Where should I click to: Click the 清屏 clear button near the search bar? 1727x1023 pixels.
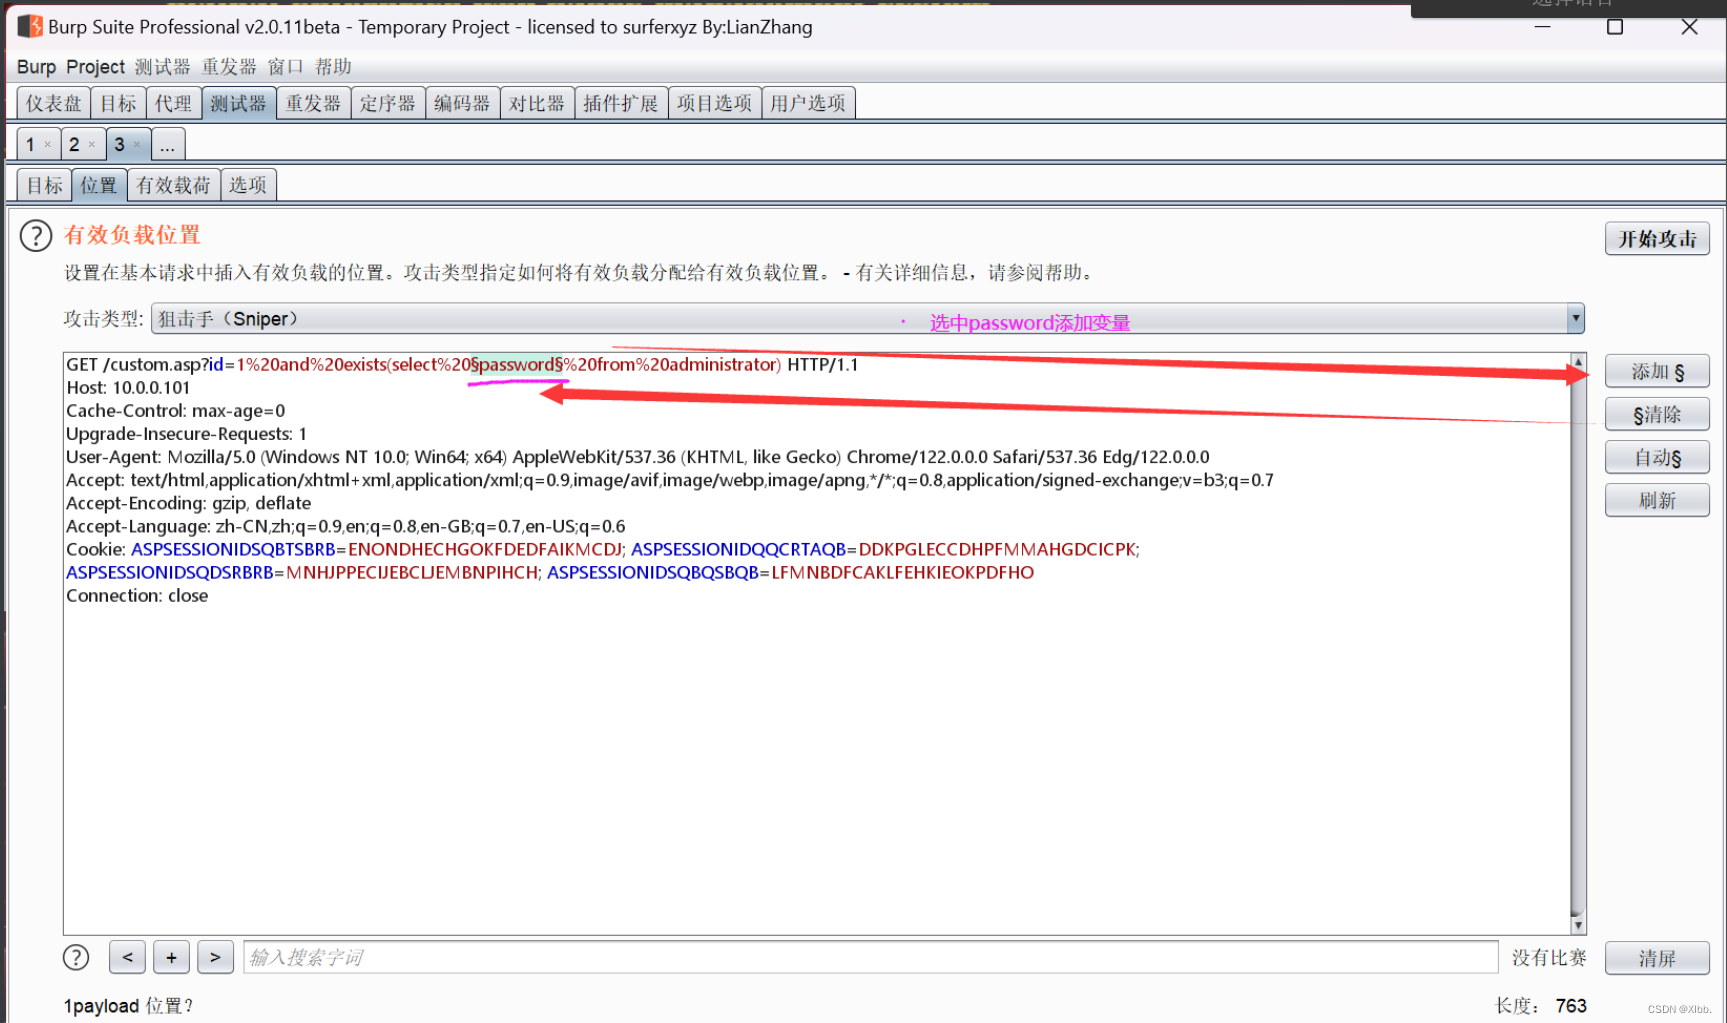1657,957
